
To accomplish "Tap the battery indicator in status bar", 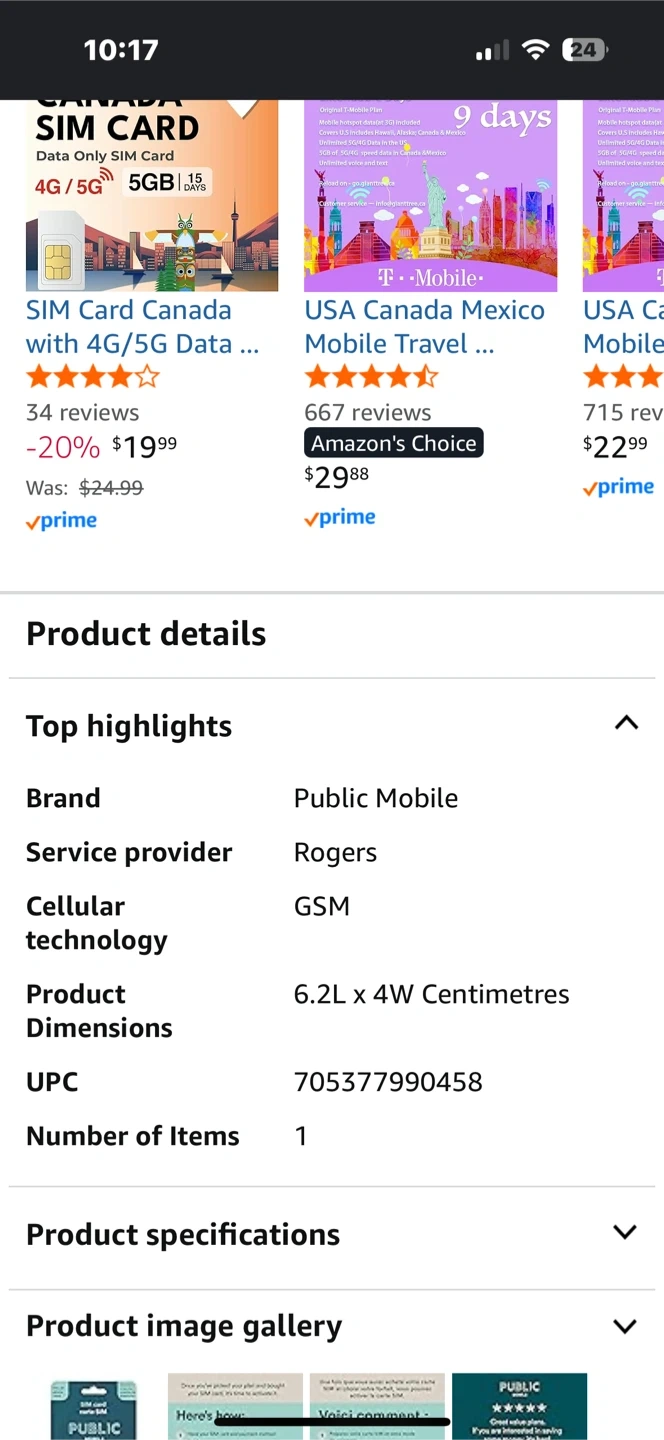I will click(x=584, y=50).
